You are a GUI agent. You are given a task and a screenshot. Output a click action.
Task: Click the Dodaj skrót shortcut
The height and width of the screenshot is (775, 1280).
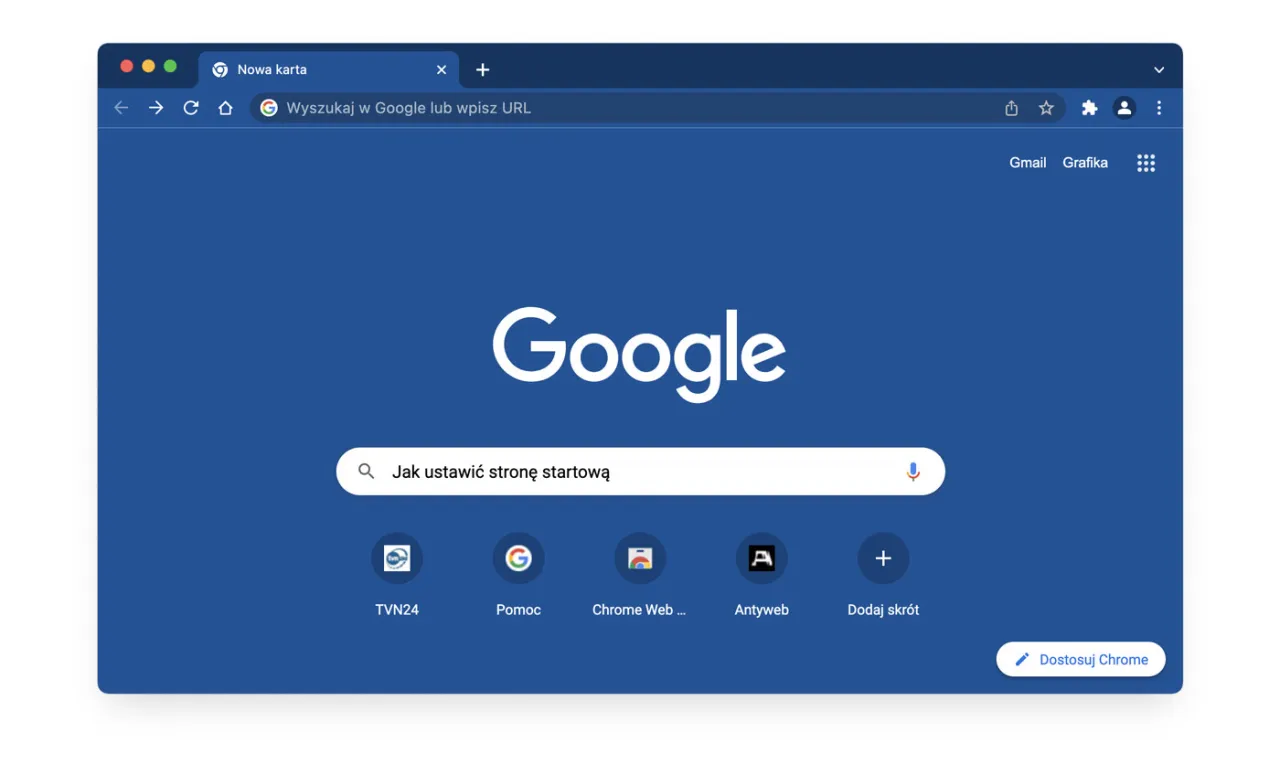883,558
